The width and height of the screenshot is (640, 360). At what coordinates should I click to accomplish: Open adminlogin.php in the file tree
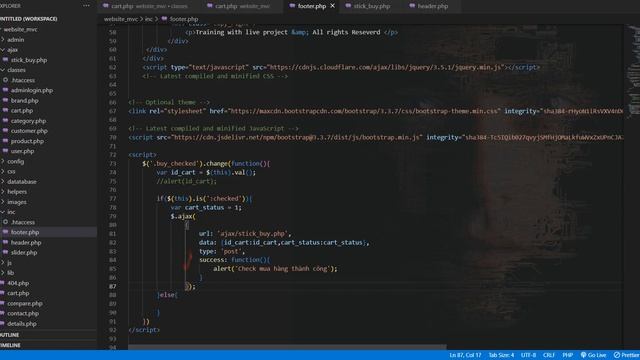click(x=32, y=90)
